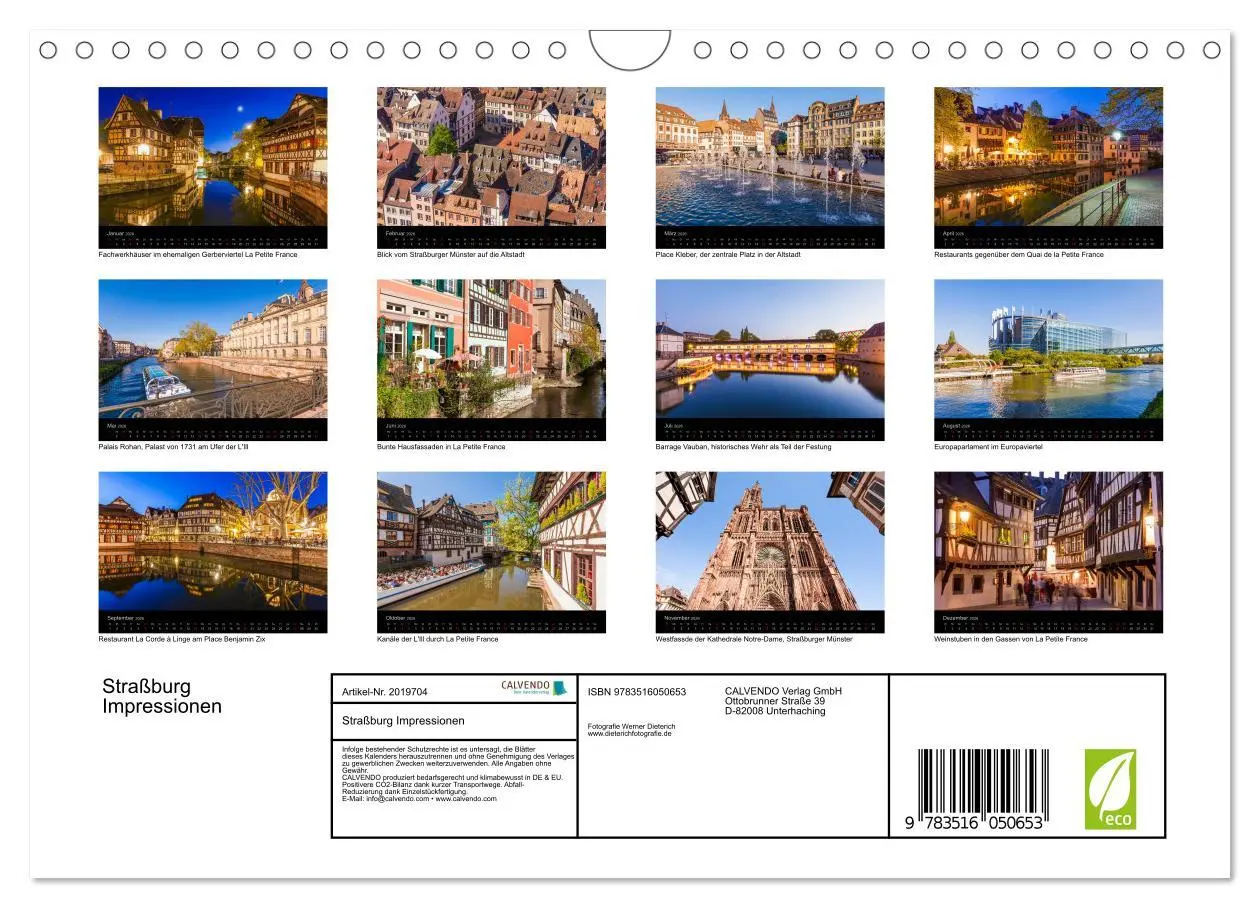
Task: Open the August Europaparlament photo
Action: coord(1048,348)
